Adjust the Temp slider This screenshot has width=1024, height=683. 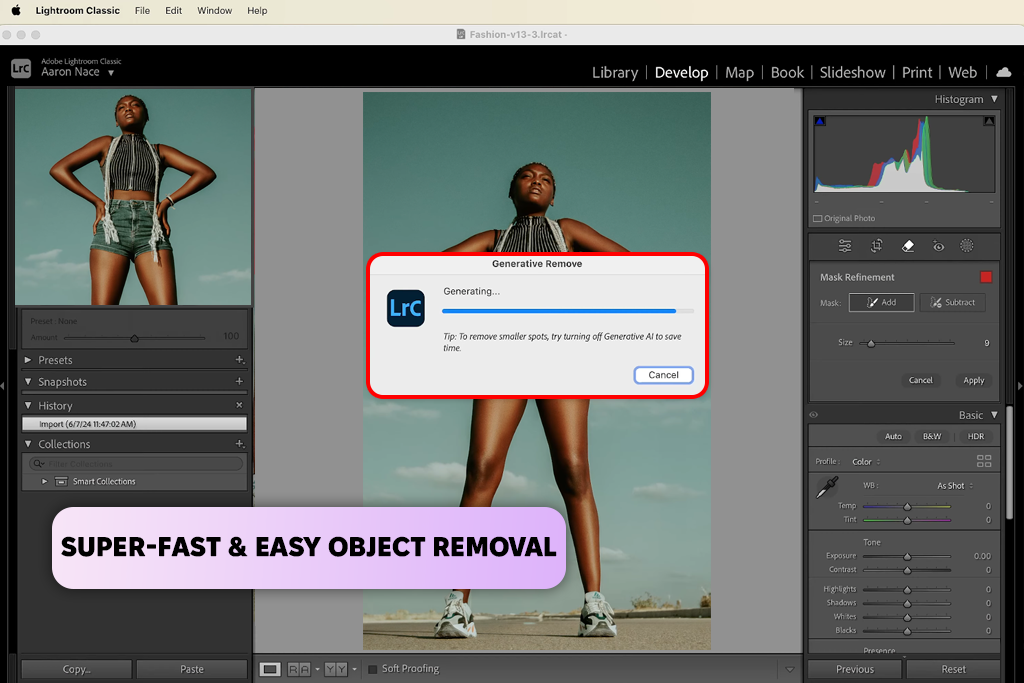point(907,506)
